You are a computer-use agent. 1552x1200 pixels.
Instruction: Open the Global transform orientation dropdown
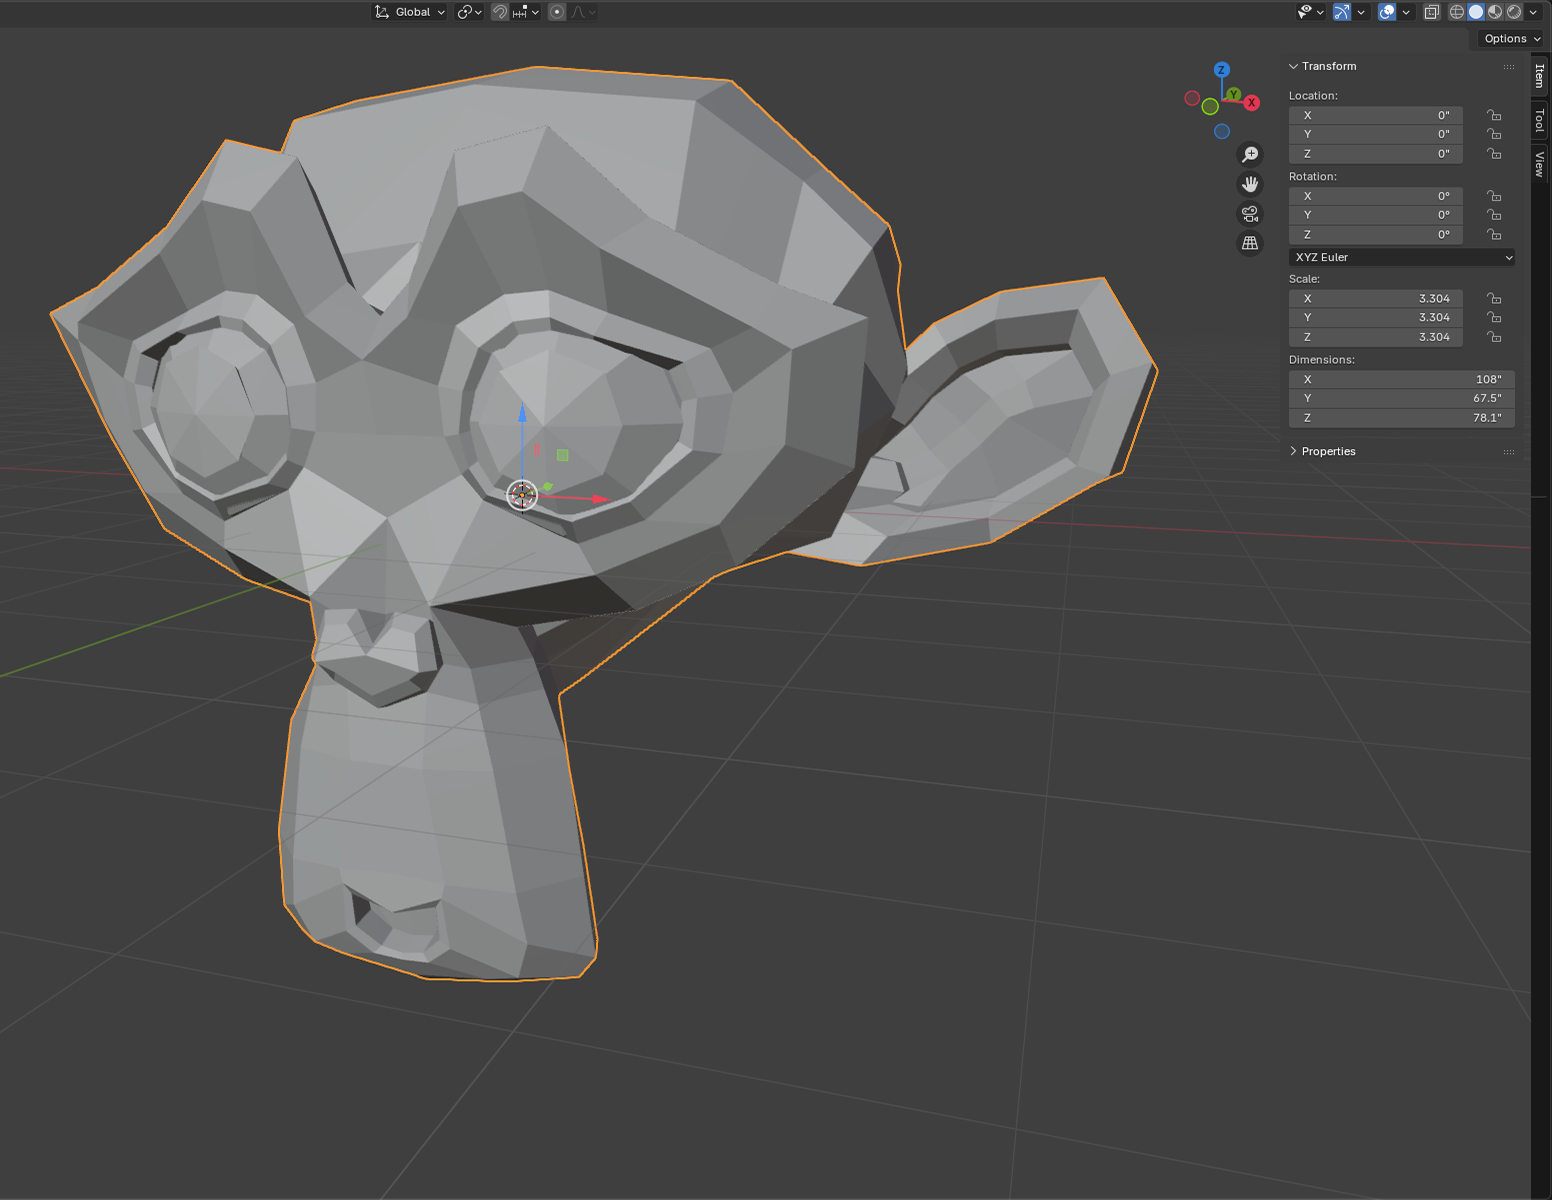410,12
